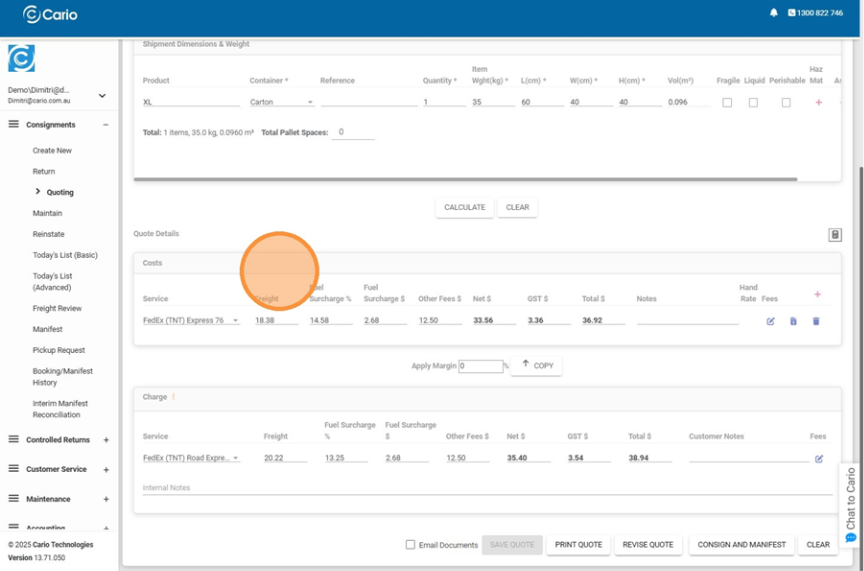The image size is (864, 571).
Task: Delete the FedEx cost row via trash icon
Action: click(816, 321)
